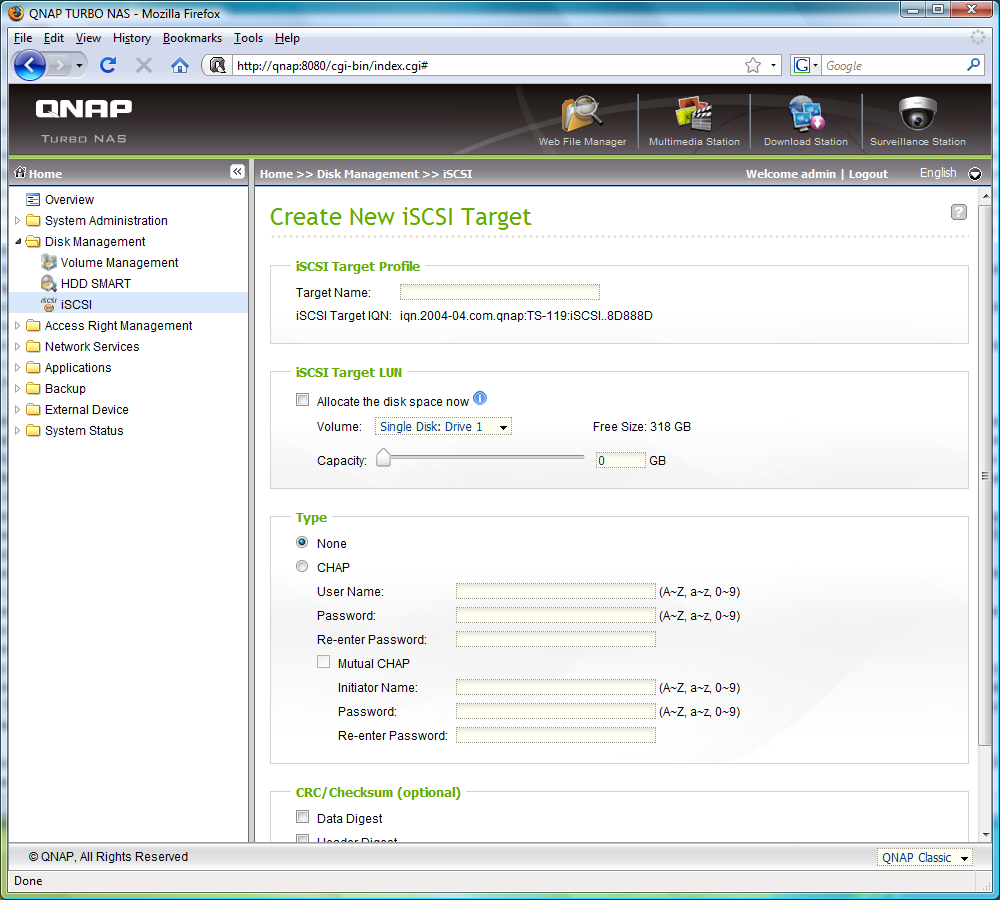
Task: Click the Home house icon in sidebar
Action: [20, 172]
